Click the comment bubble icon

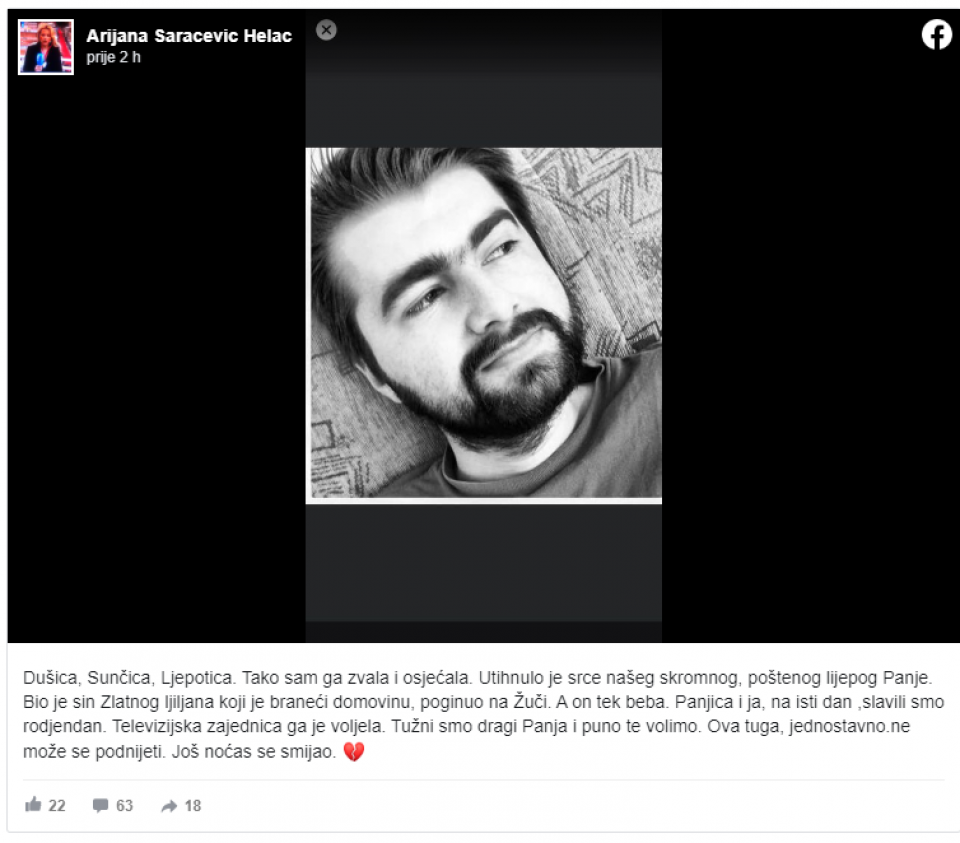[x=100, y=806]
